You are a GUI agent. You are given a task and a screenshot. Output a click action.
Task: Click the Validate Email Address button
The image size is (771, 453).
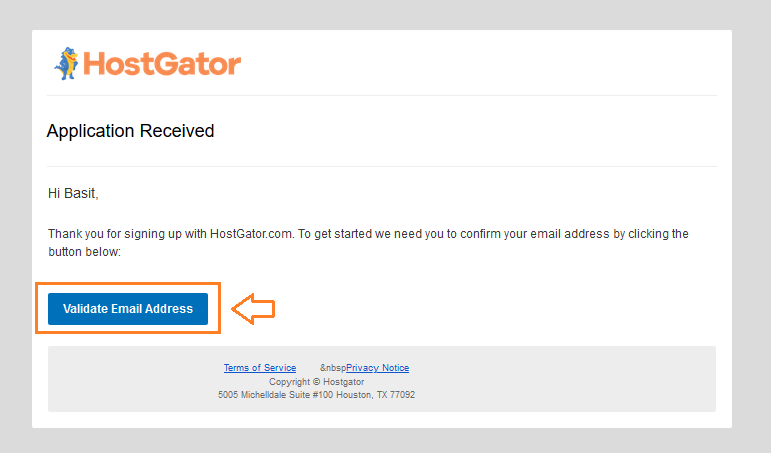click(x=128, y=309)
